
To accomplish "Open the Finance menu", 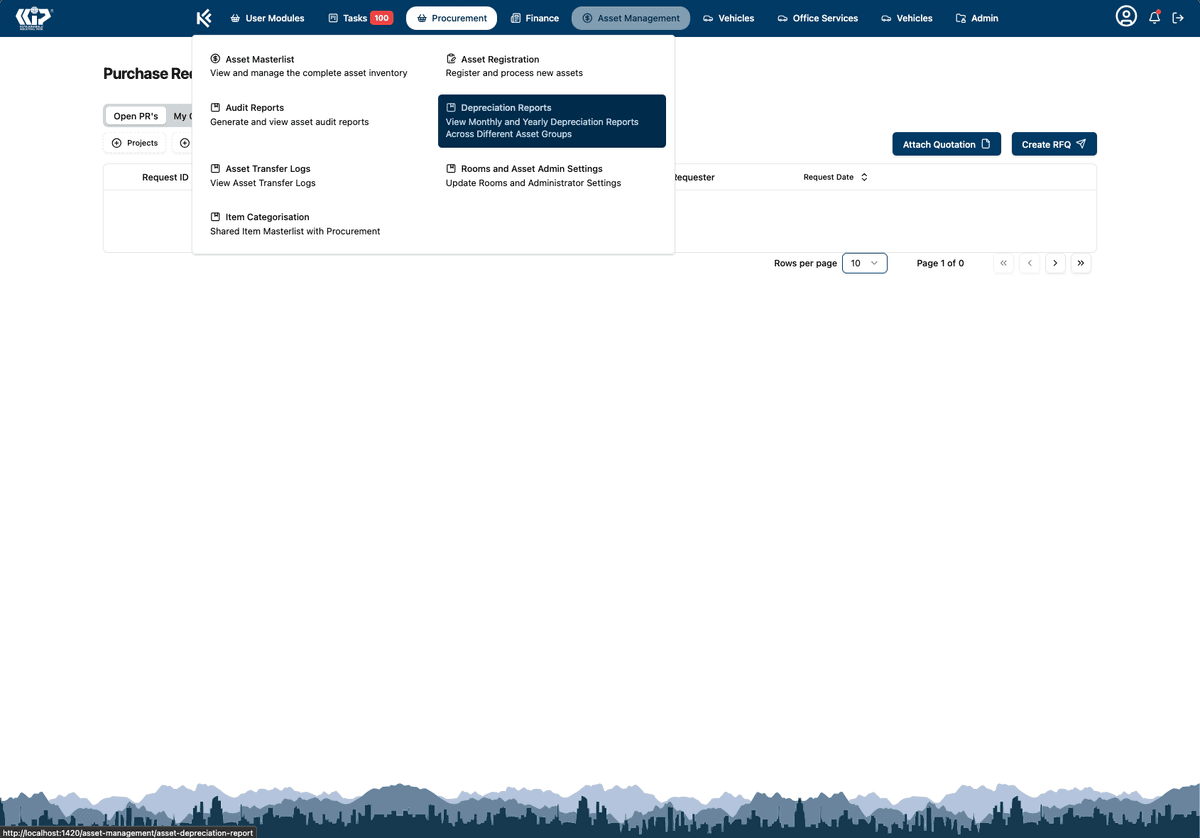I will tap(534, 17).
